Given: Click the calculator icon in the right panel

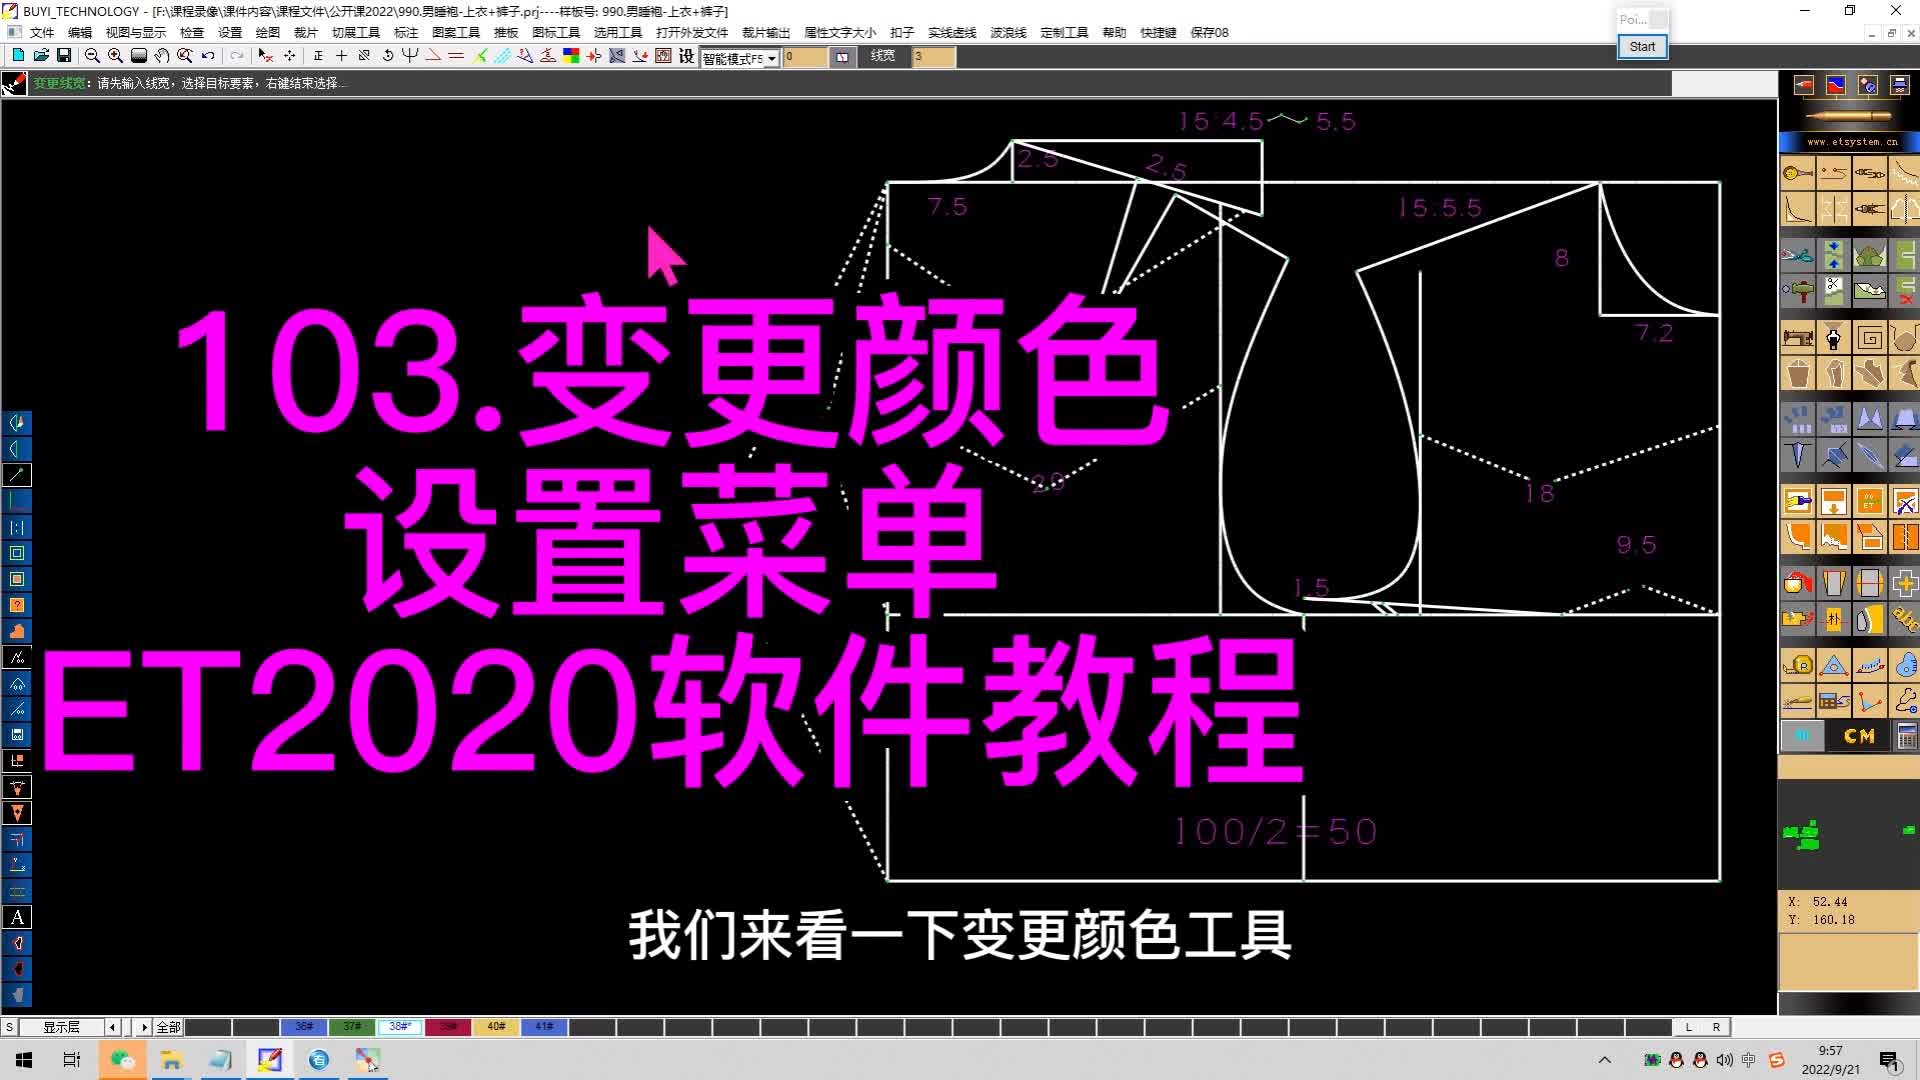Looking at the screenshot, I should [1908, 737].
